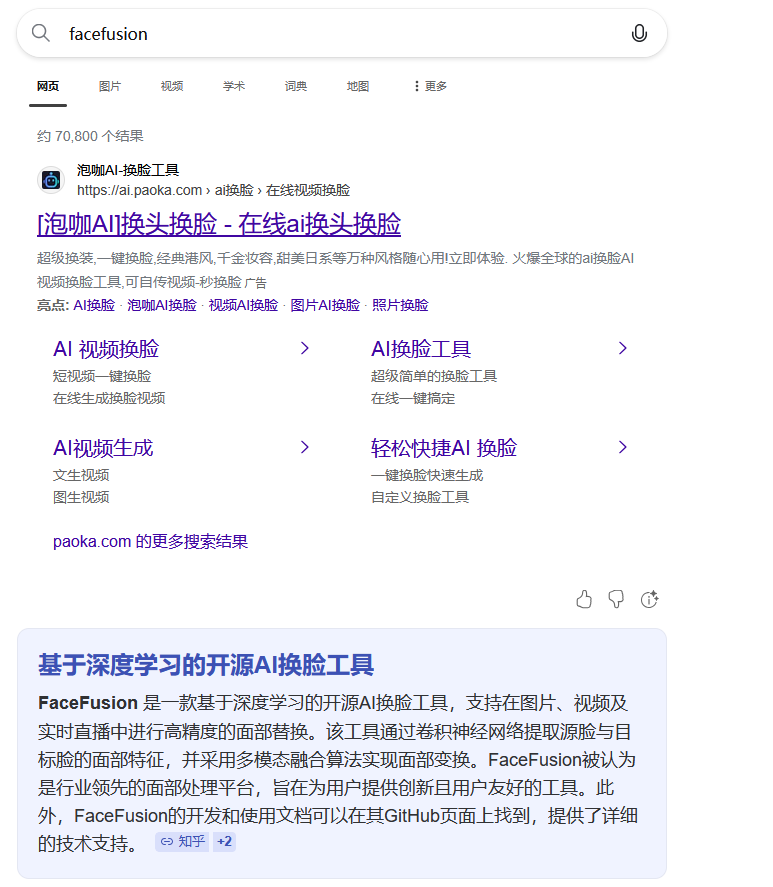The height and width of the screenshot is (887, 773).
Task: Activate microphone voice search
Action: (x=639, y=33)
